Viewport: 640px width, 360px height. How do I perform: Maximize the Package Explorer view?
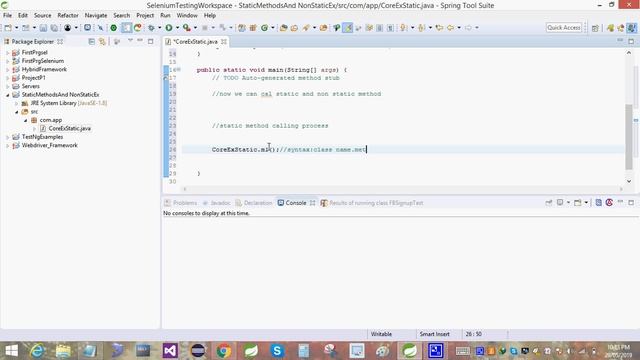click(151, 41)
